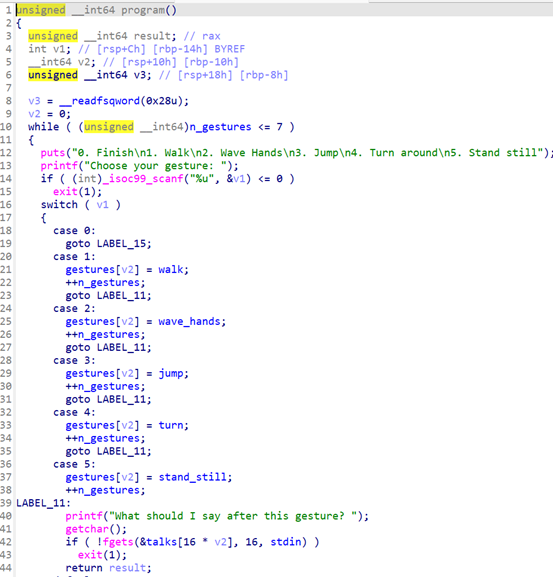Click 'case 3:' label
The height and width of the screenshot is (577, 553).
coord(74,360)
